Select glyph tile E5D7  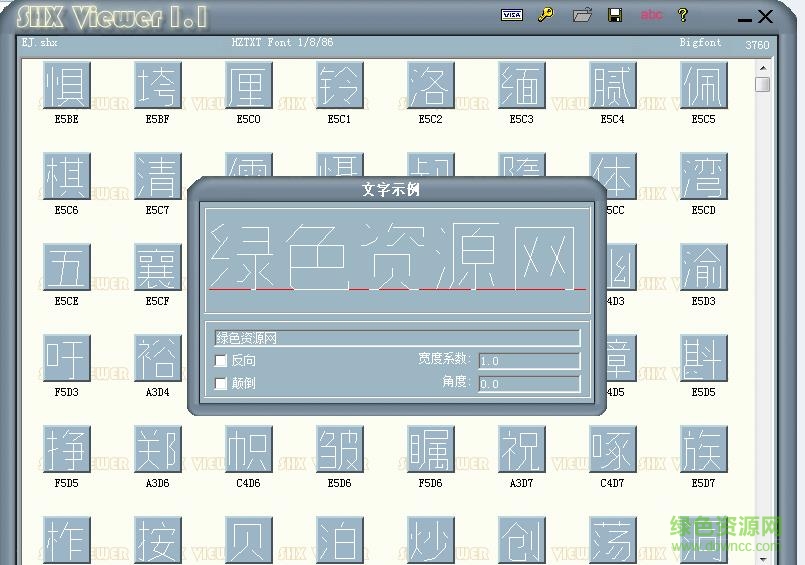704,449
